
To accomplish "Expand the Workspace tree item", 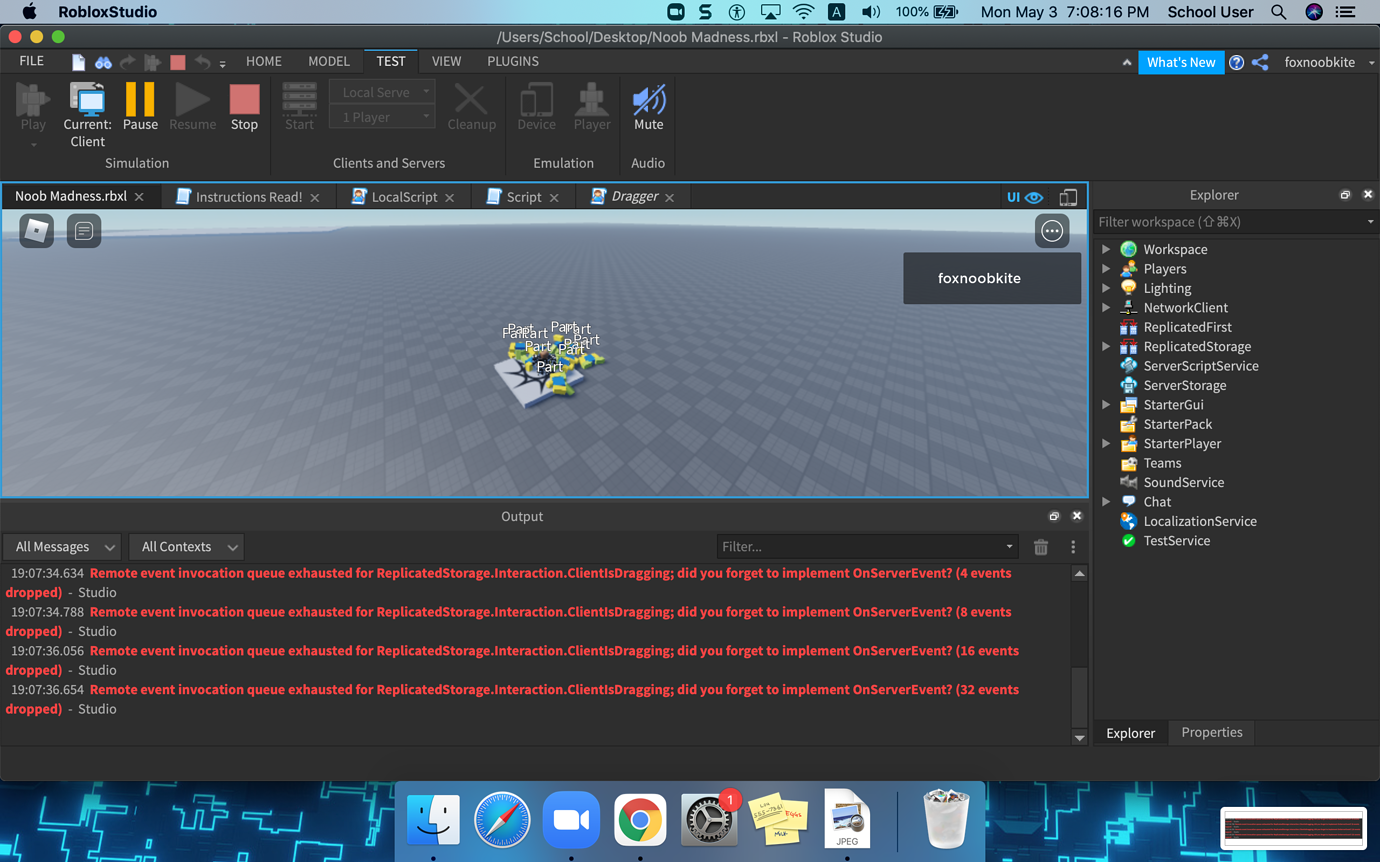I will click(1107, 249).
